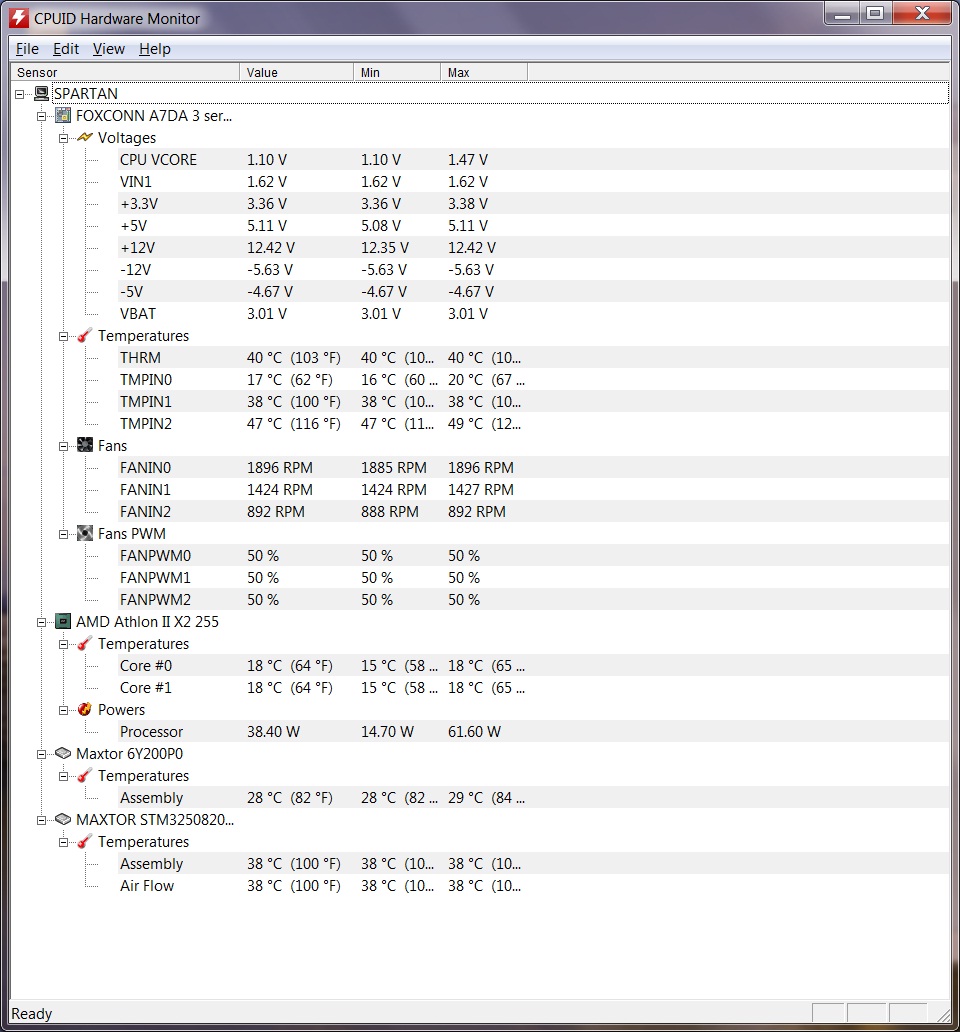The height and width of the screenshot is (1032, 960).
Task: Click the 1896 RPM FANIN0 value
Action: (x=280, y=468)
